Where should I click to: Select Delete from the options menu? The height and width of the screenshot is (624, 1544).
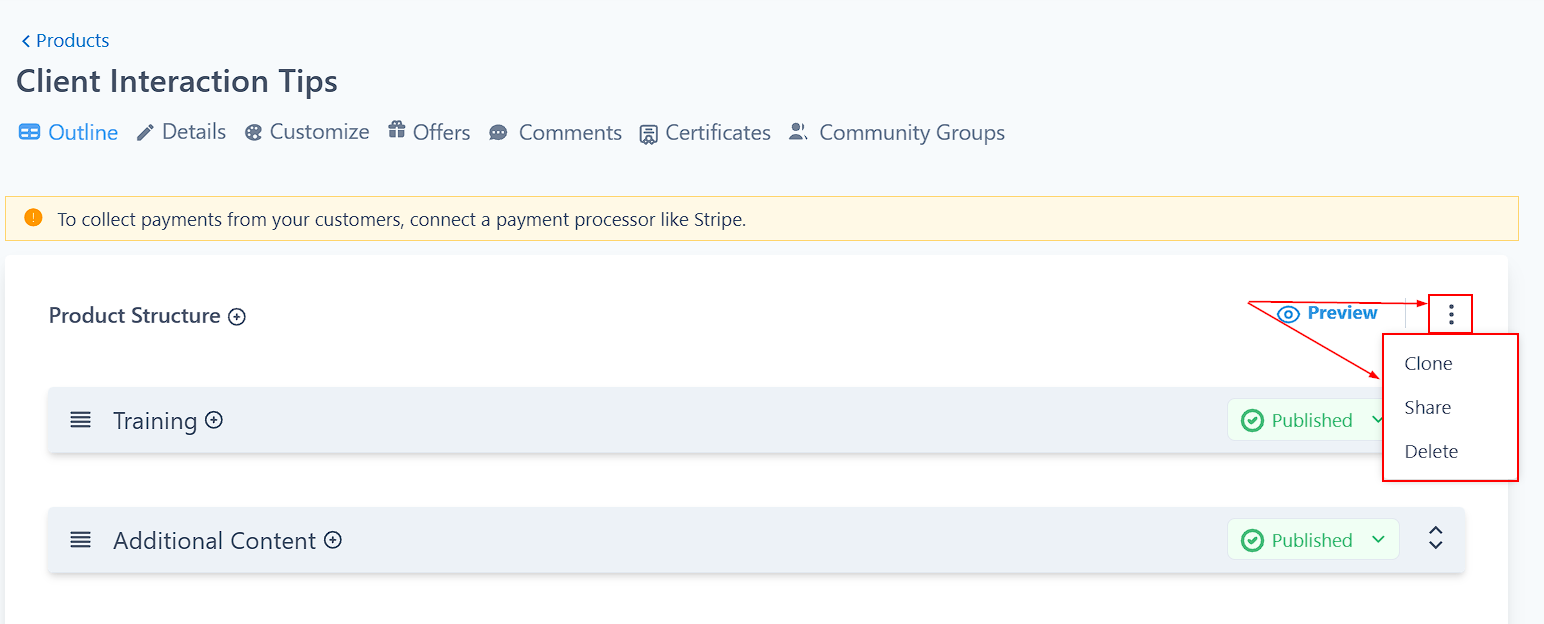click(x=1431, y=452)
